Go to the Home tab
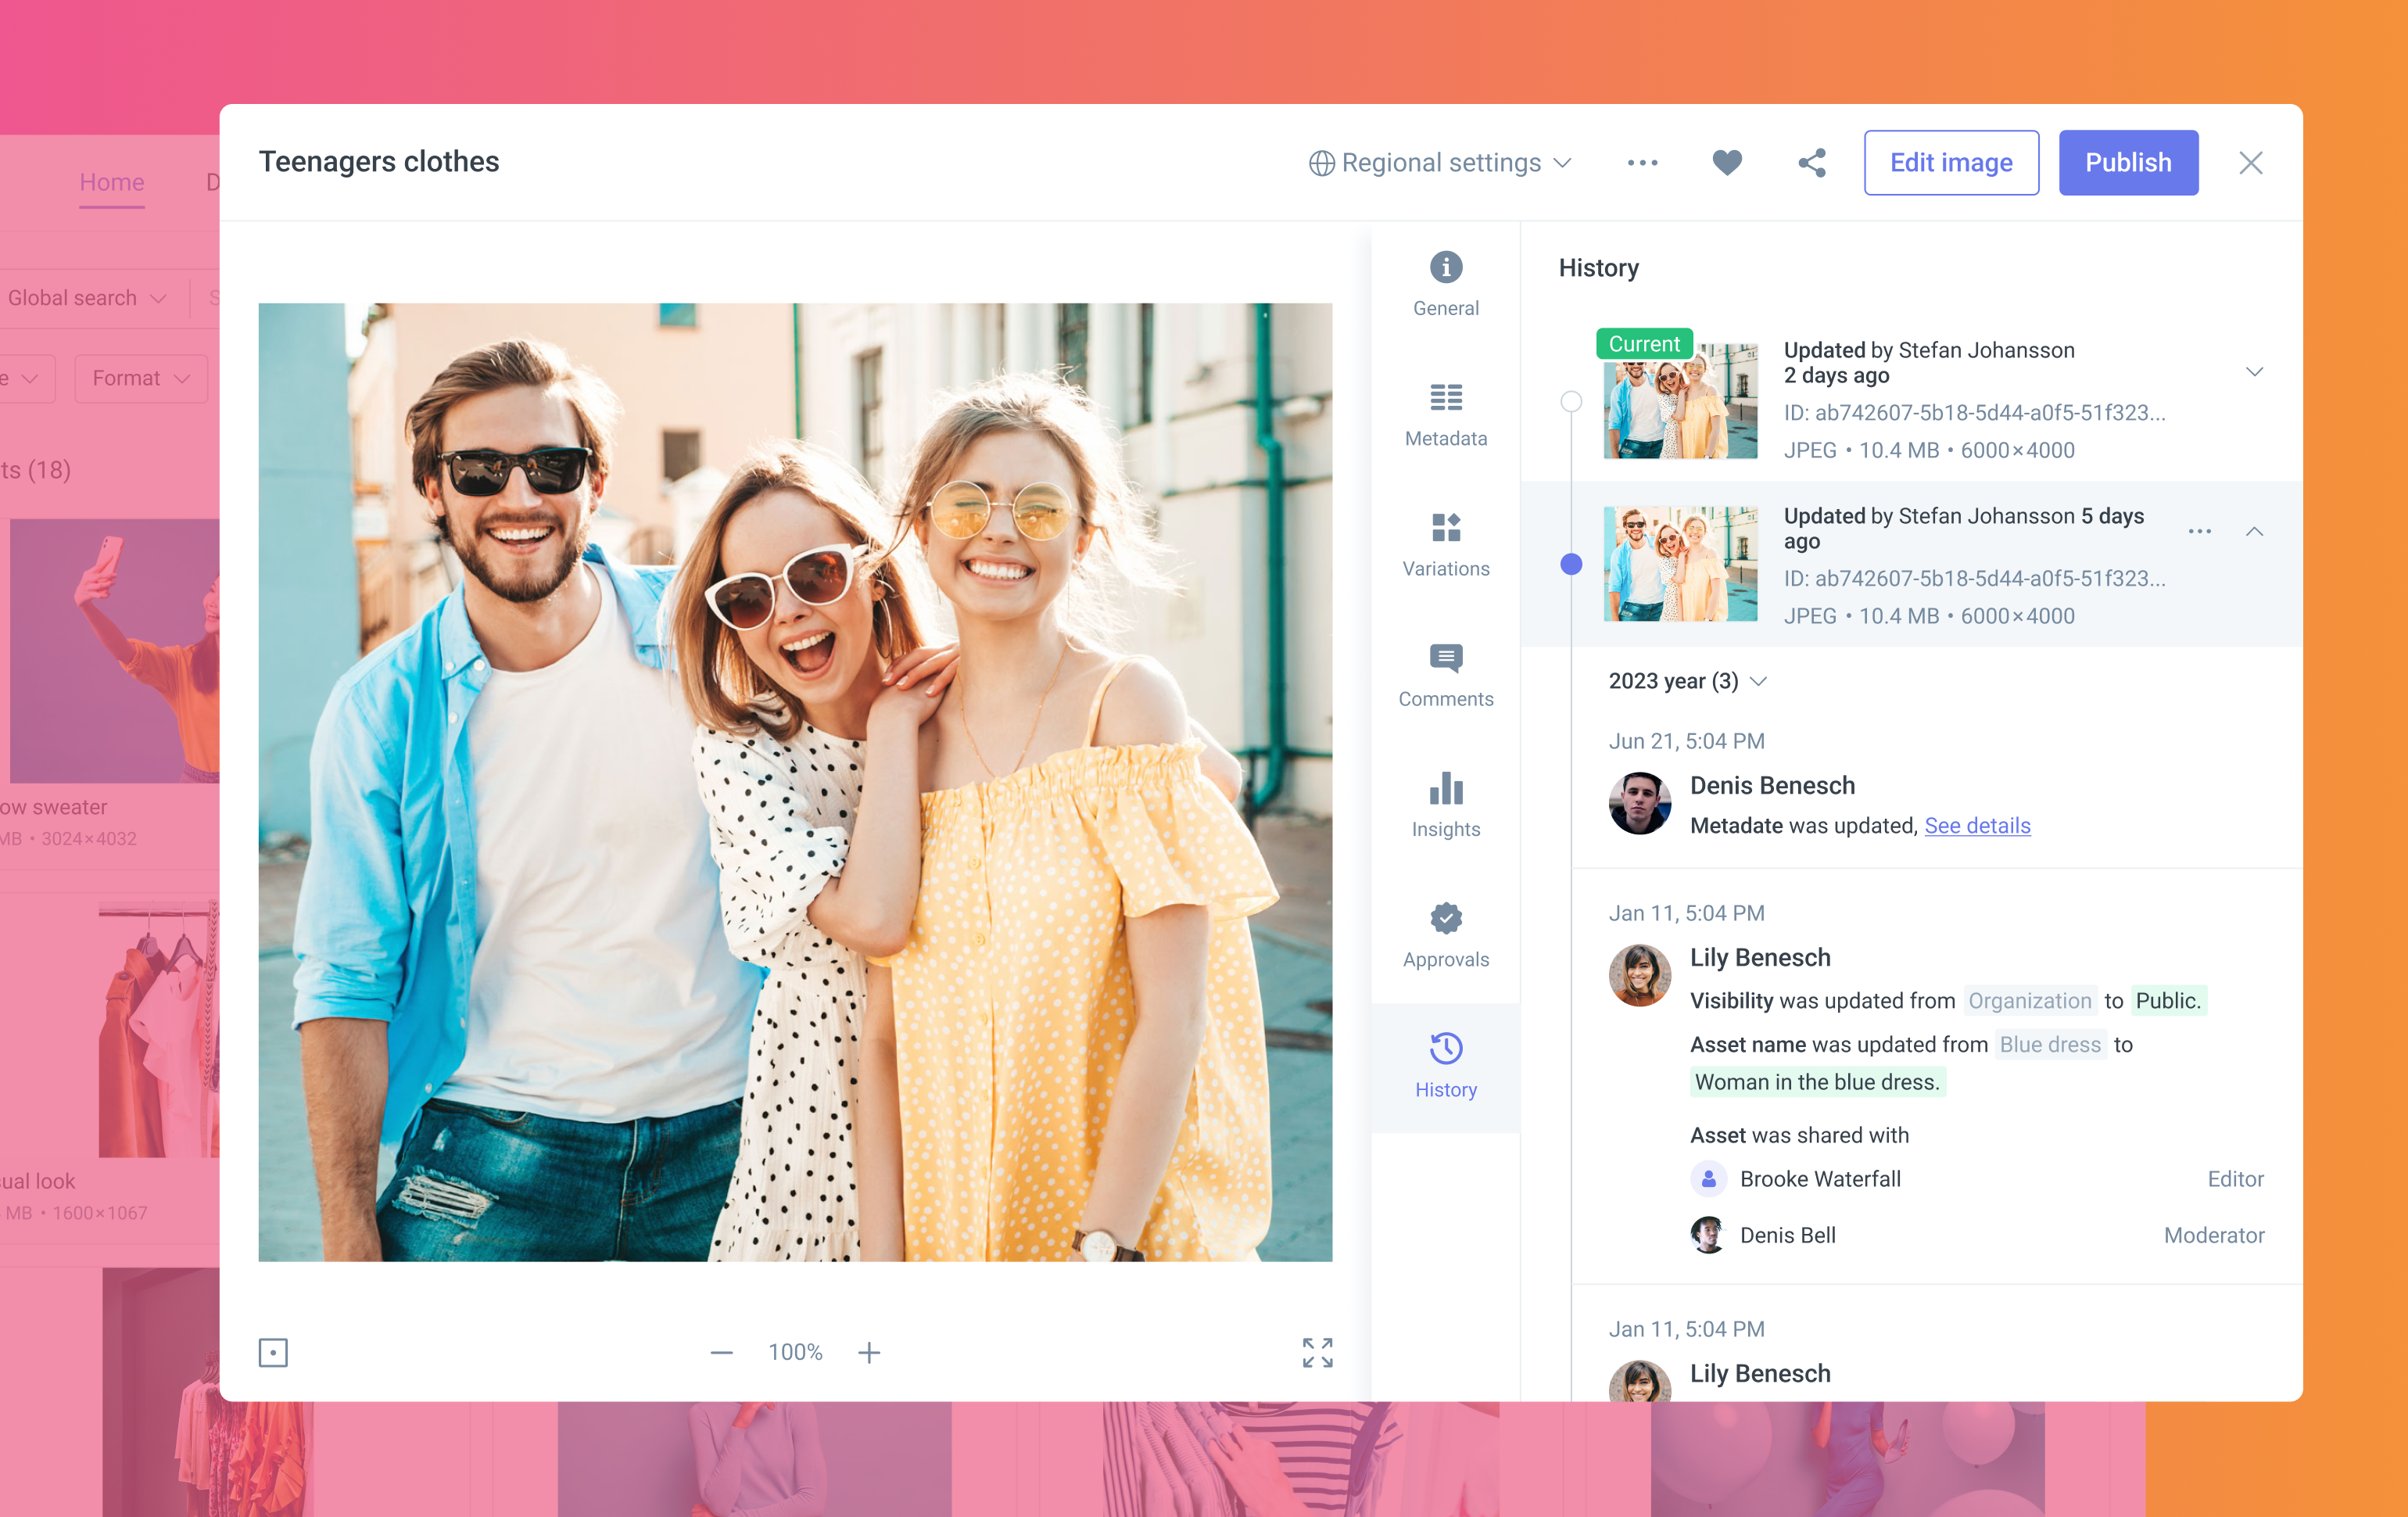Screen dimensions: 2408x1517 click(112, 182)
